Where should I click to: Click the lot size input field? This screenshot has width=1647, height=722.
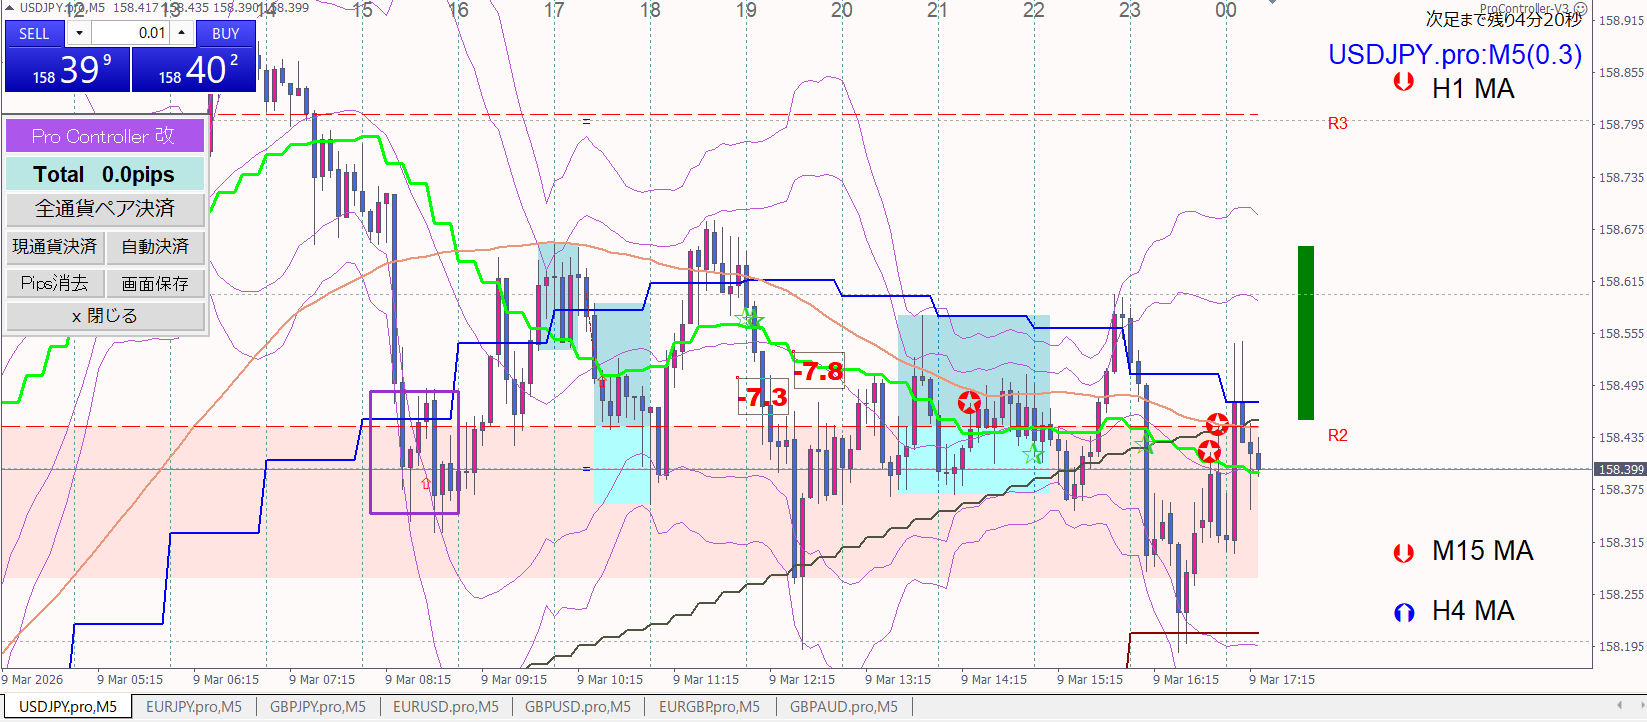coord(130,33)
